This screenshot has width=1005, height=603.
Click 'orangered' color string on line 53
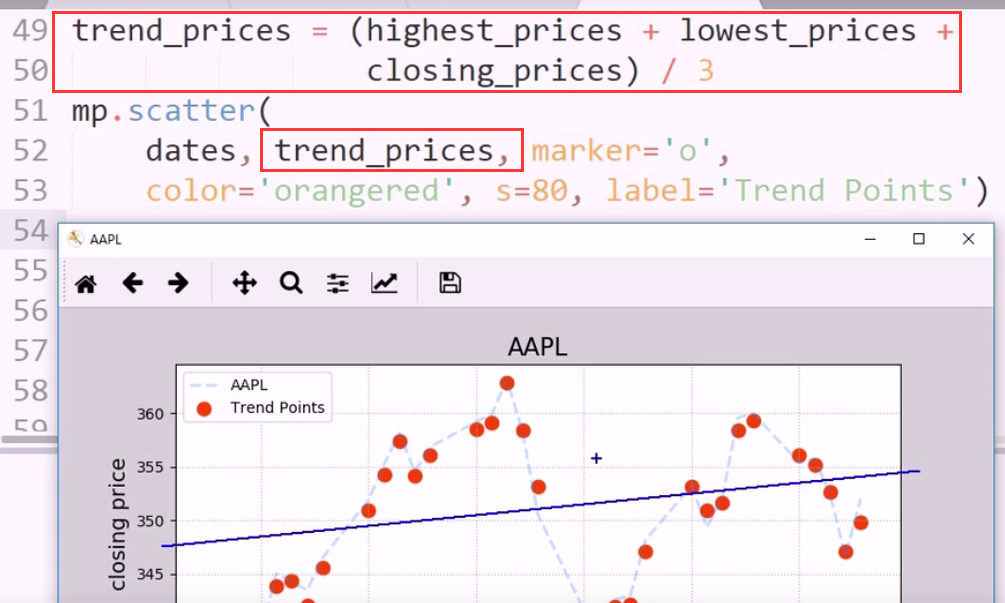[x=356, y=191]
